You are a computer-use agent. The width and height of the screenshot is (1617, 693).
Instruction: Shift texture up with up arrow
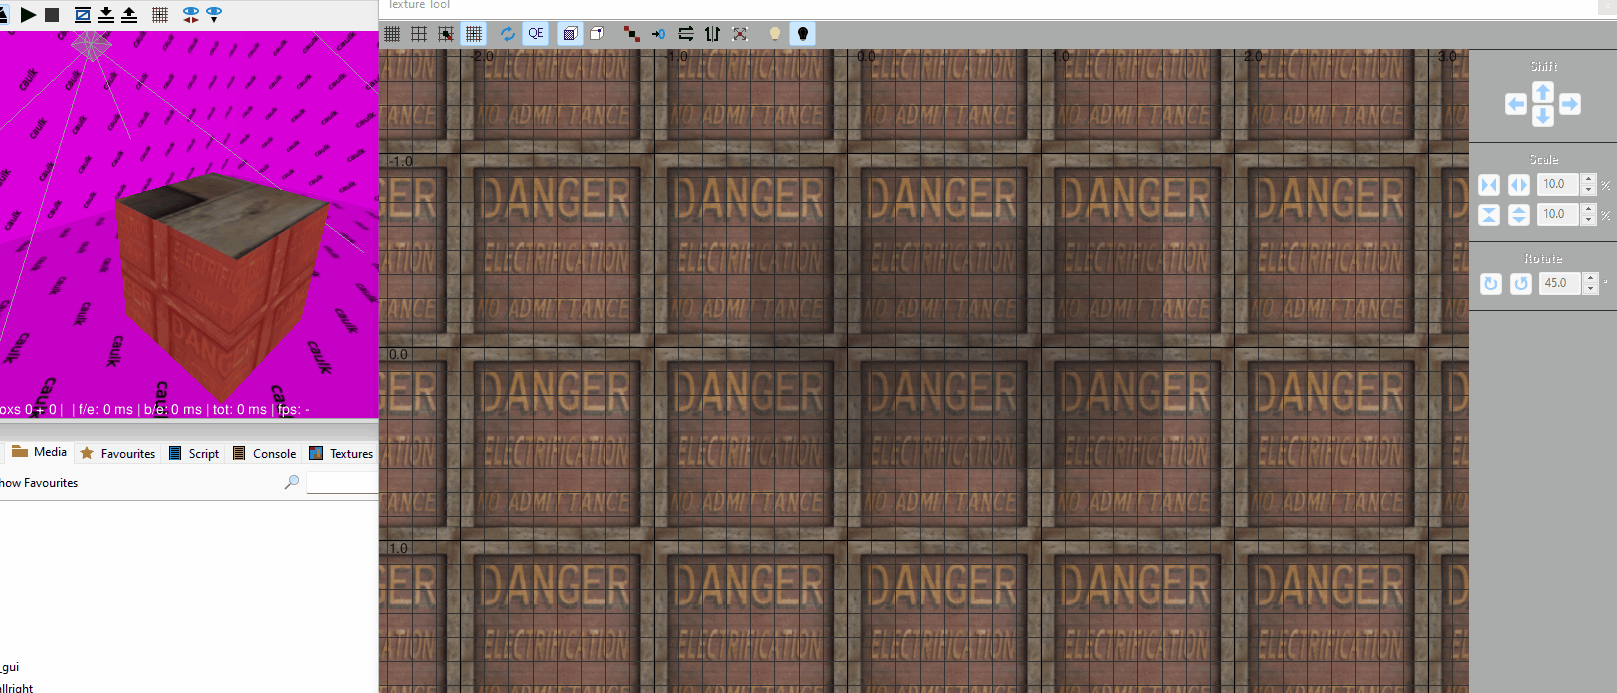coord(1543,92)
